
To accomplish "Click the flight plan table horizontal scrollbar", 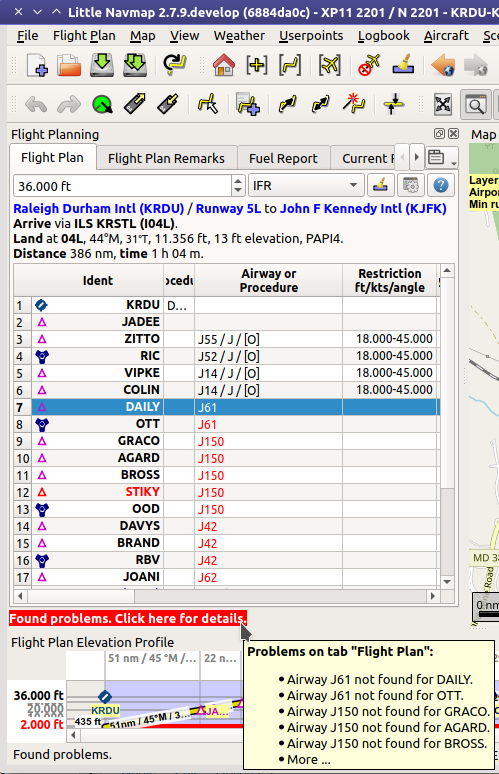I will coord(226,596).
